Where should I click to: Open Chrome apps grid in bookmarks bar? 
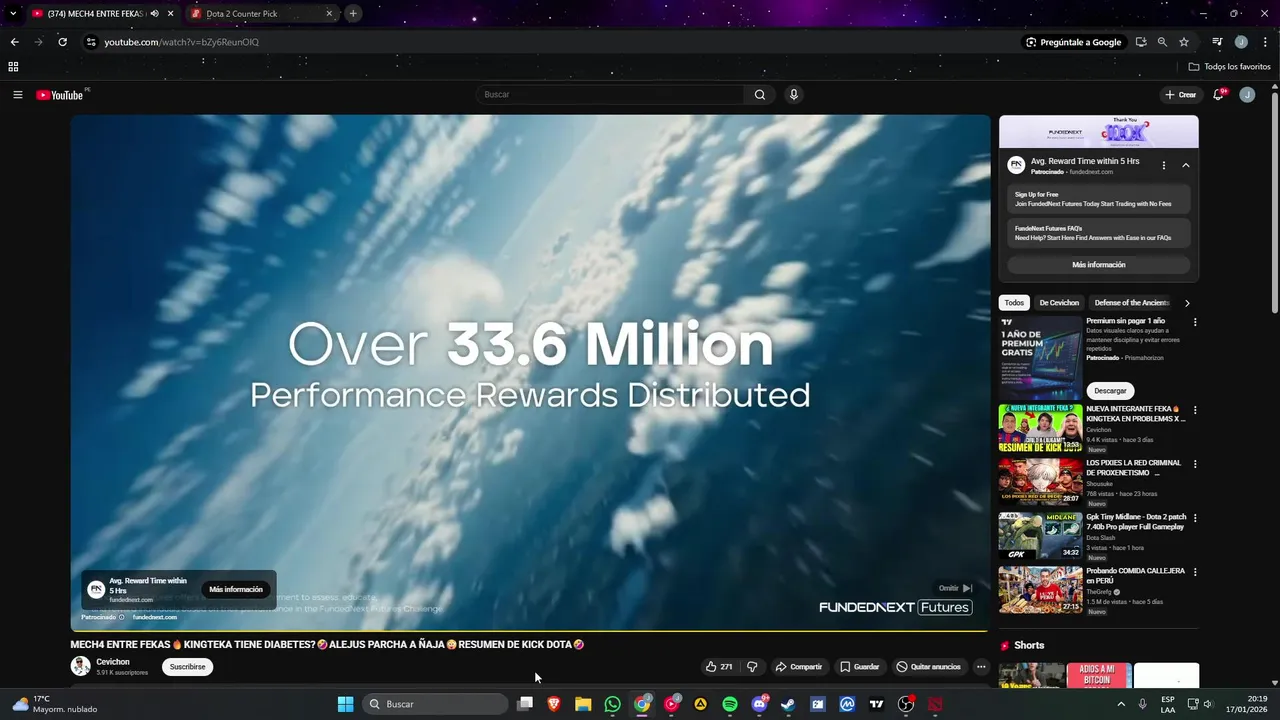13,67
